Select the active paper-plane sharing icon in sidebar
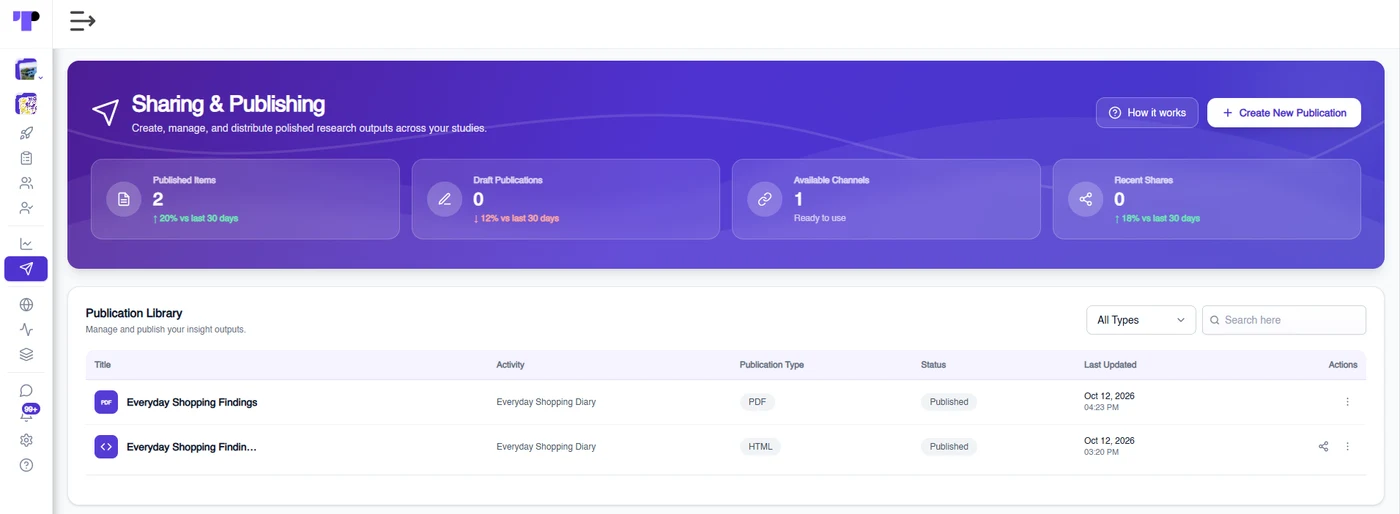Screen dimensions: 1400x514 pyautogui.click(x=26, y=269)
